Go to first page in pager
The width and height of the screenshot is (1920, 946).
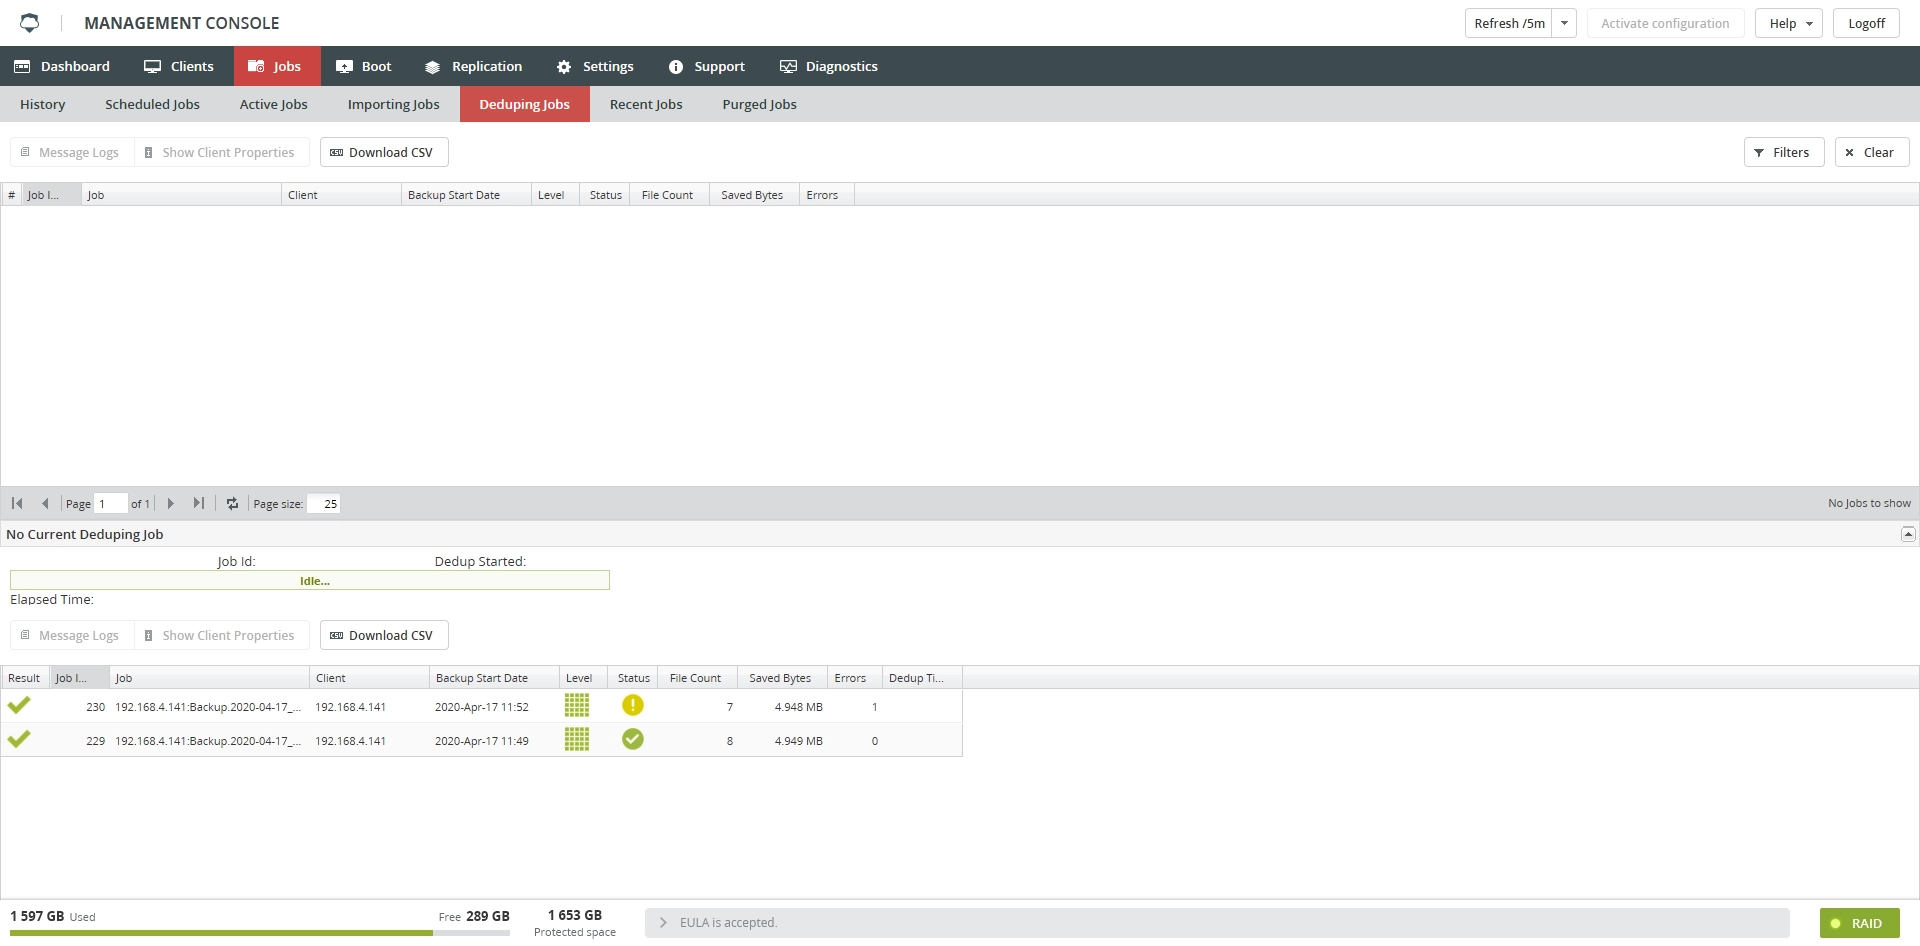17,503
